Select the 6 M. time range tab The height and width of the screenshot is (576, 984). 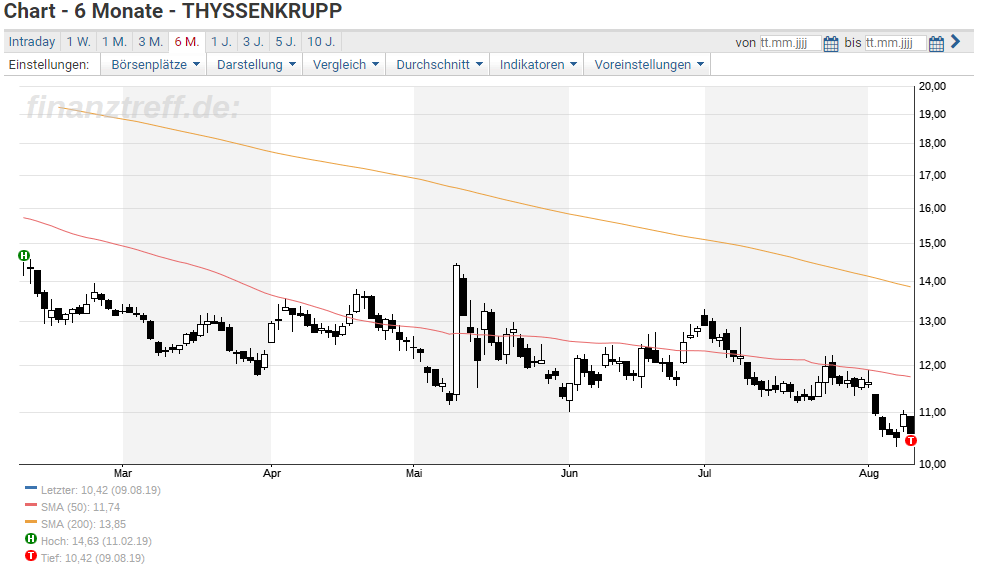(187, 42)
